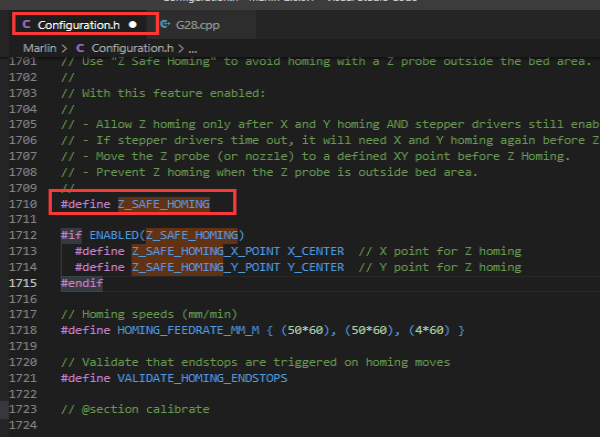Click line number 1715 in the gutter
The image size is (601, 437).
point(23,283)
